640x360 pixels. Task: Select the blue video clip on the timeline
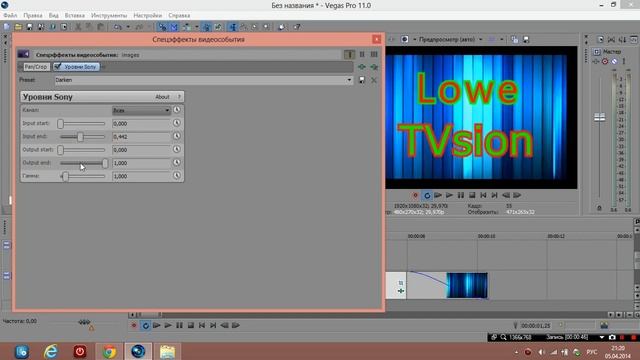467,285
